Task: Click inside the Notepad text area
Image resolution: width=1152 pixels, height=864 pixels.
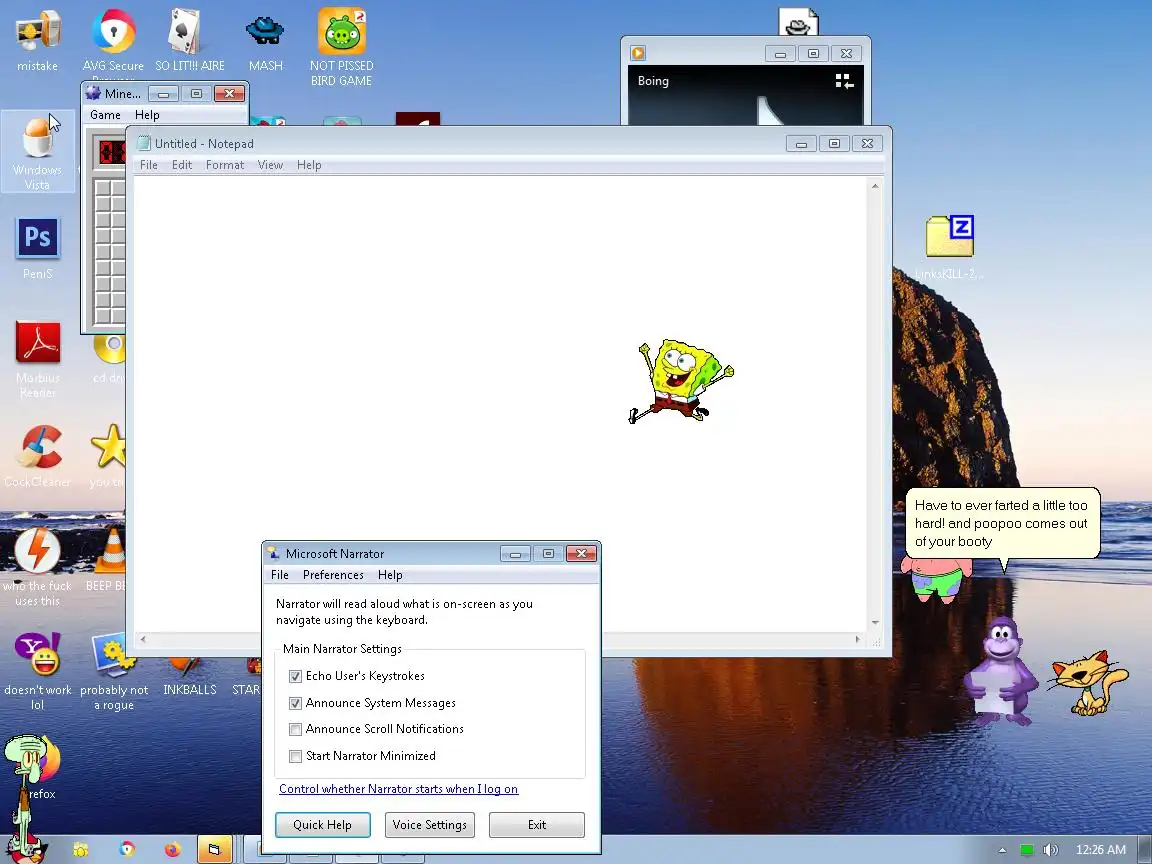Action: click(x=500, y=404)
